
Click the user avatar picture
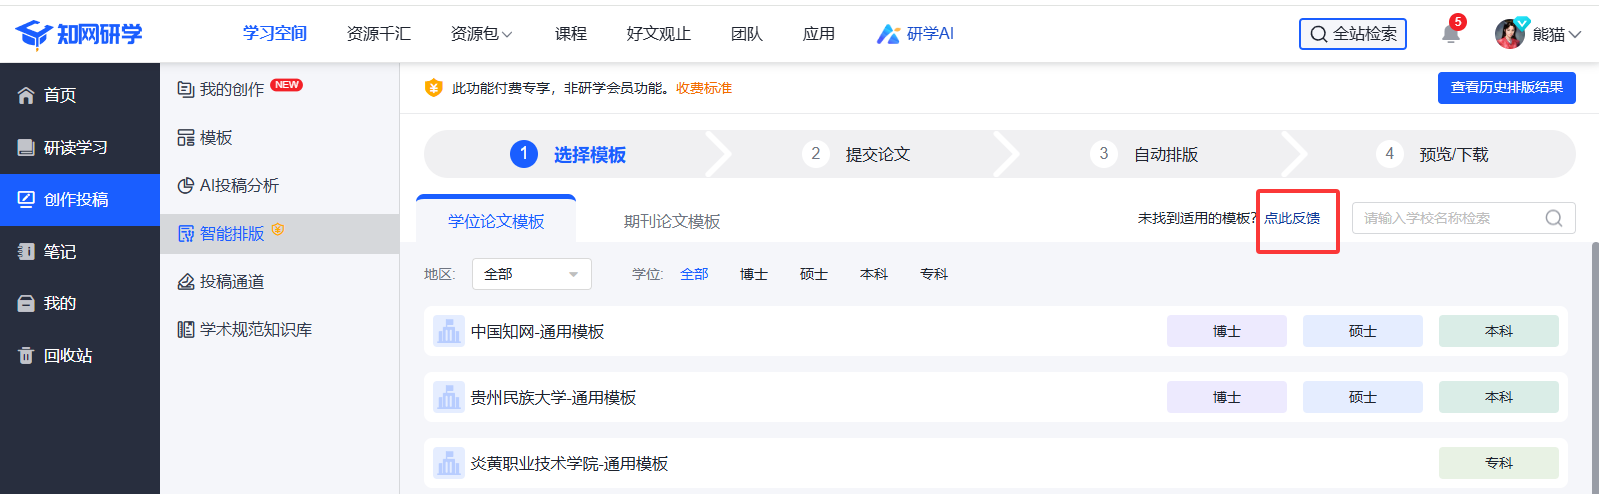(1509, 34)
